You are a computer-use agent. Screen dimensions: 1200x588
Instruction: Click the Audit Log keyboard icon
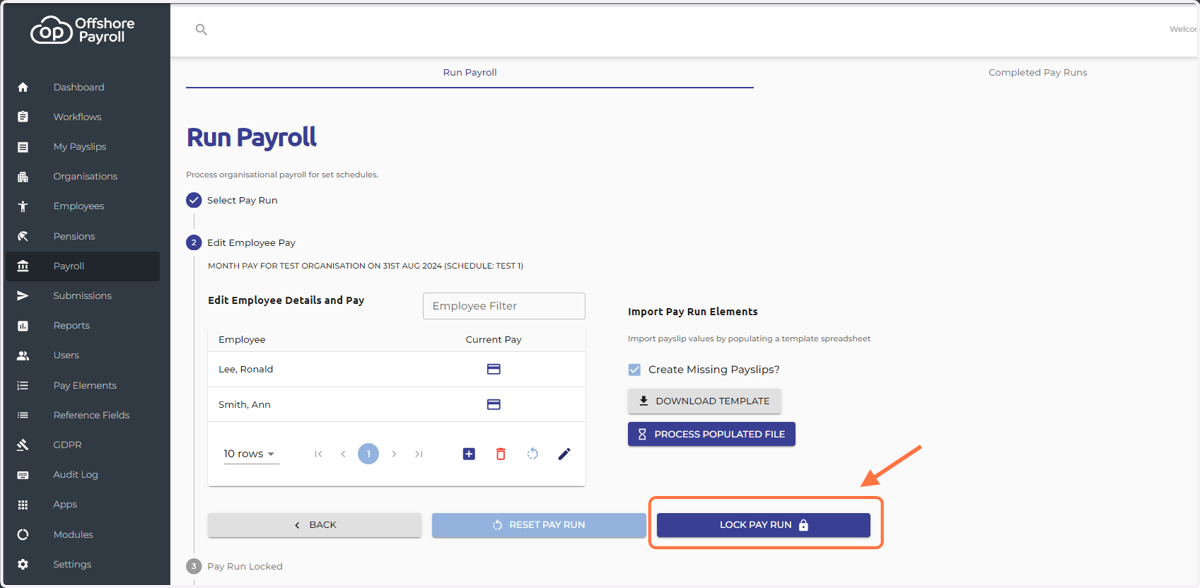tap(23, 475)
